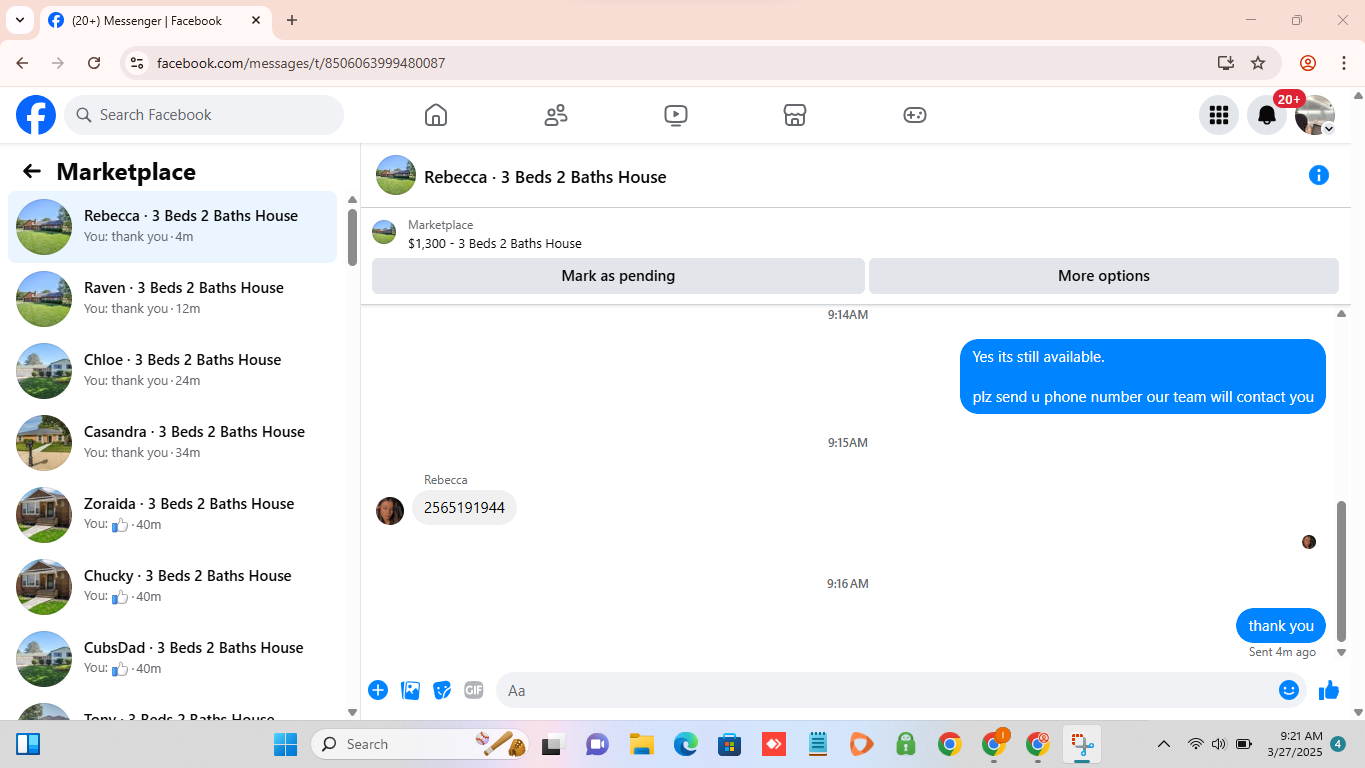Open Microsoft Store from the taskbar
This screenshot has width=1365, height=768.
point(729,744)
